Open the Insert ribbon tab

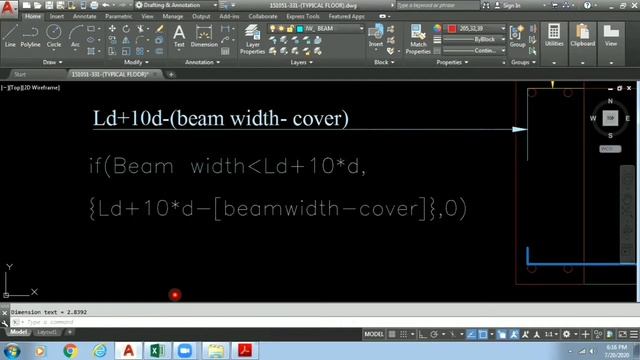pyautogui.click(x=57, y=16)
